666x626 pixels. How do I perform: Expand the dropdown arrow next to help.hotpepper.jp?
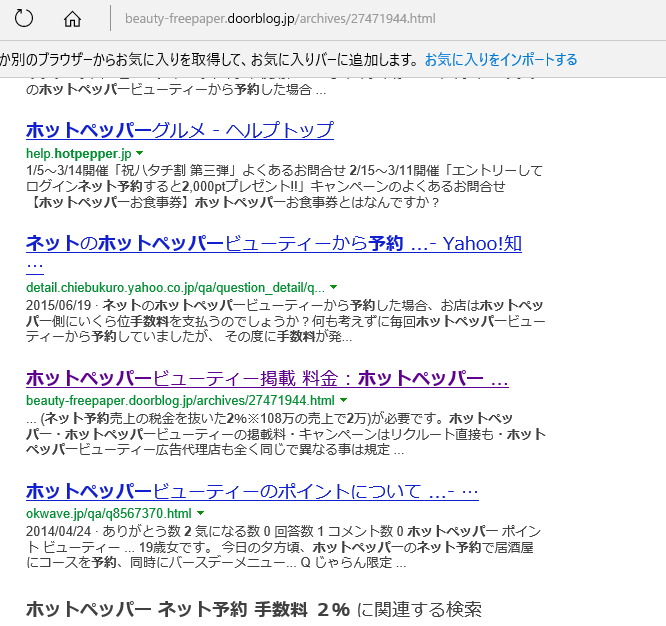140,153
